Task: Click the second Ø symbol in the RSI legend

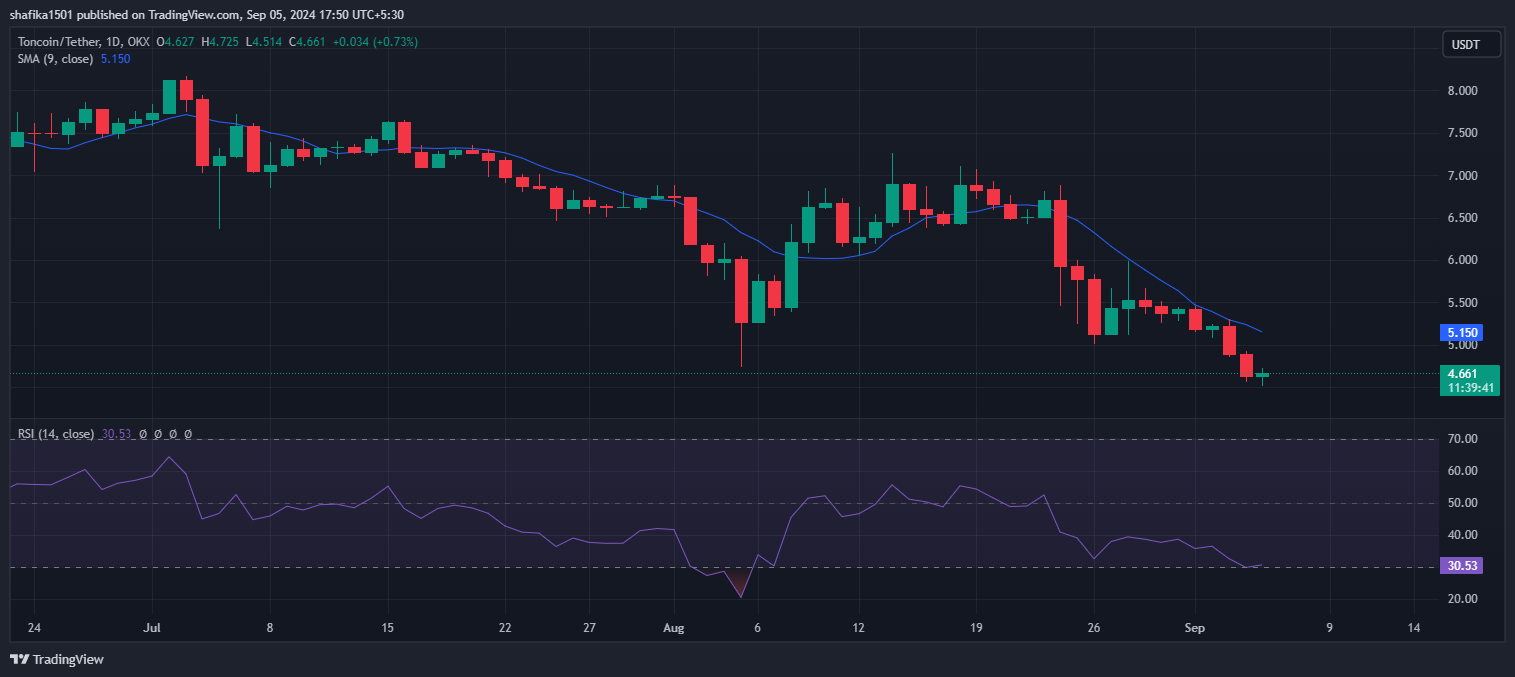Action: pos(158,434)
